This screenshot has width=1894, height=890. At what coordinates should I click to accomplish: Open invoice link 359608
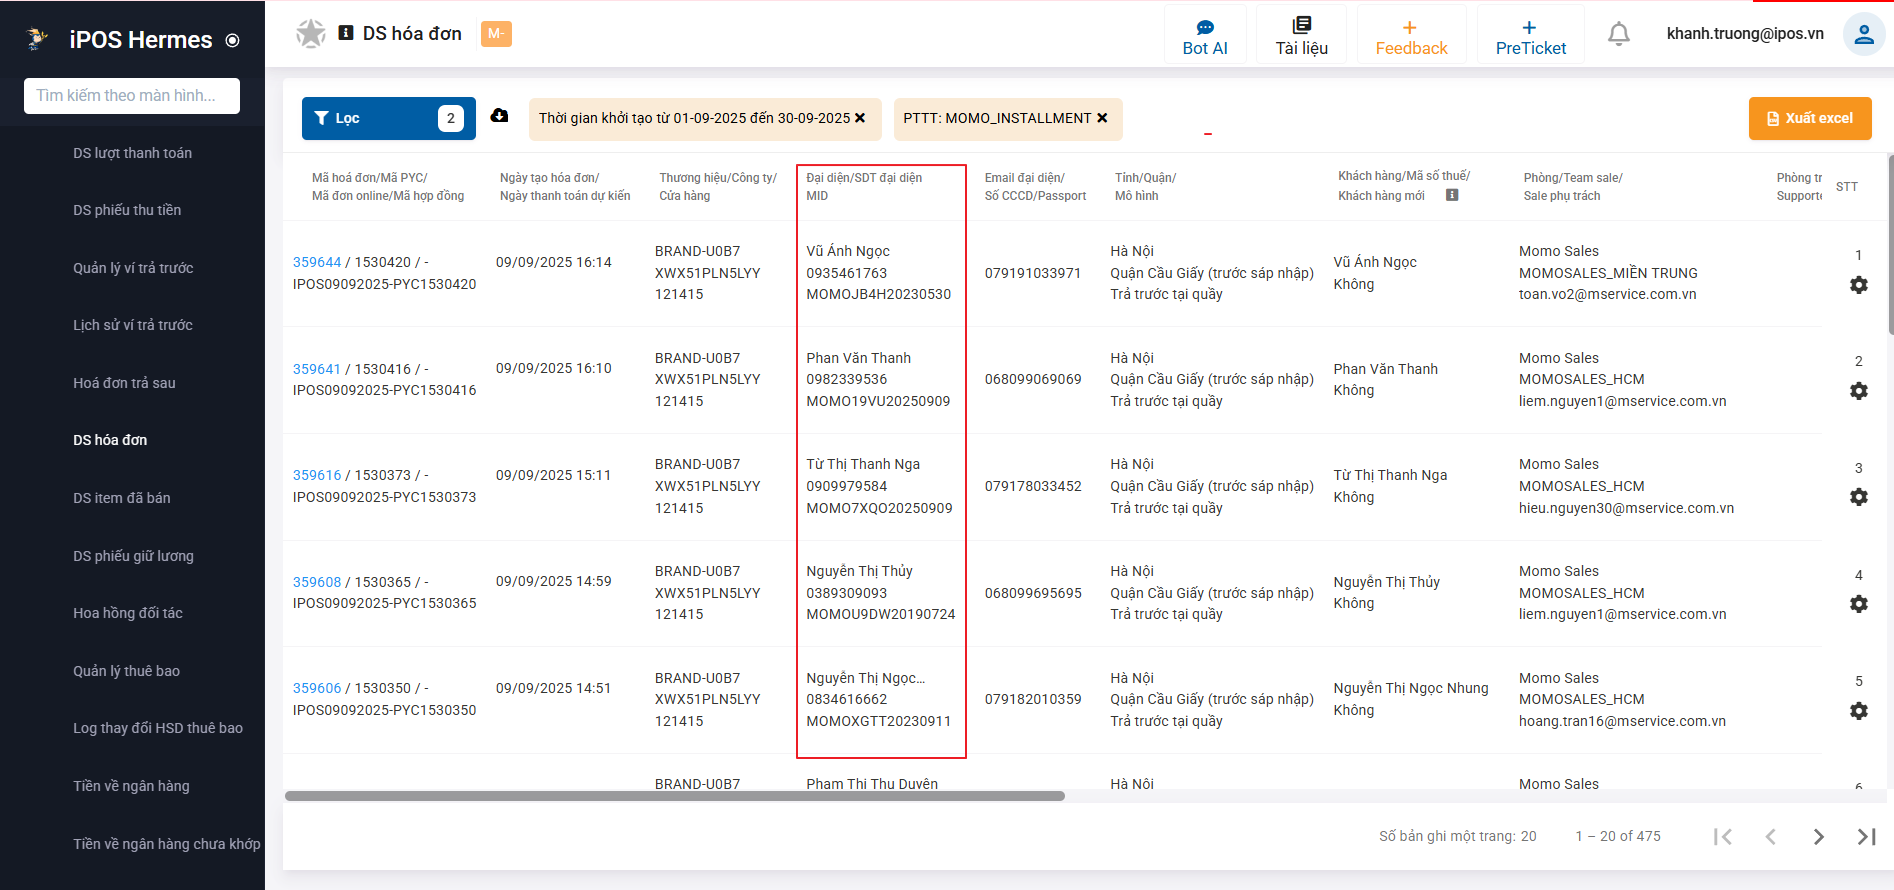(x=317, y=582)
